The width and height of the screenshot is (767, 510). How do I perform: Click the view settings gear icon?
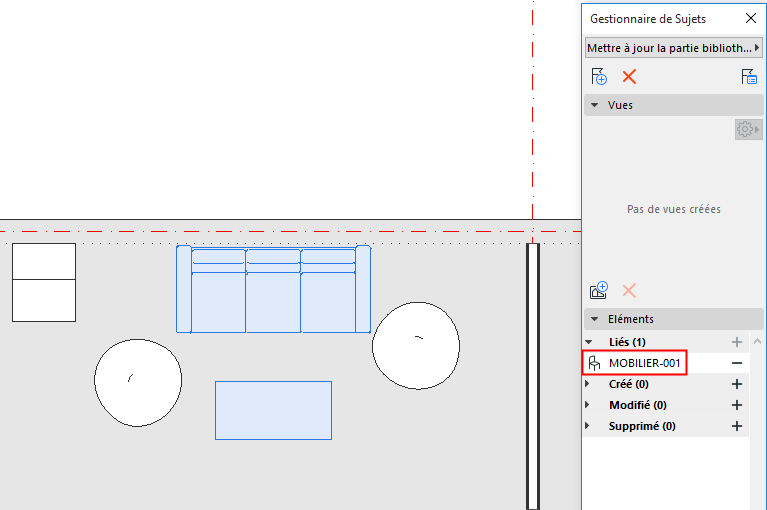pos(745,129)
